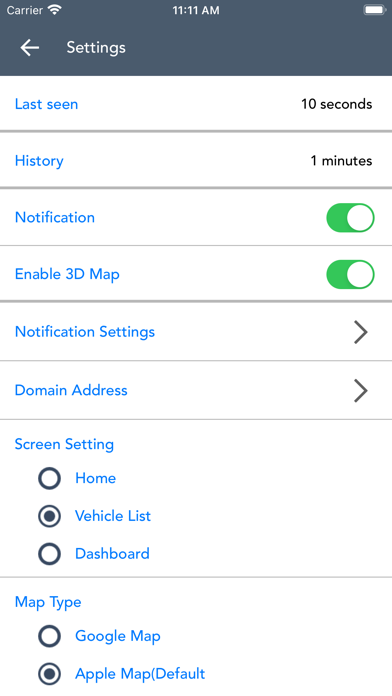Open the Last seen setting row
The height and width of the screenshot is (696, 392).
point(196,104)
